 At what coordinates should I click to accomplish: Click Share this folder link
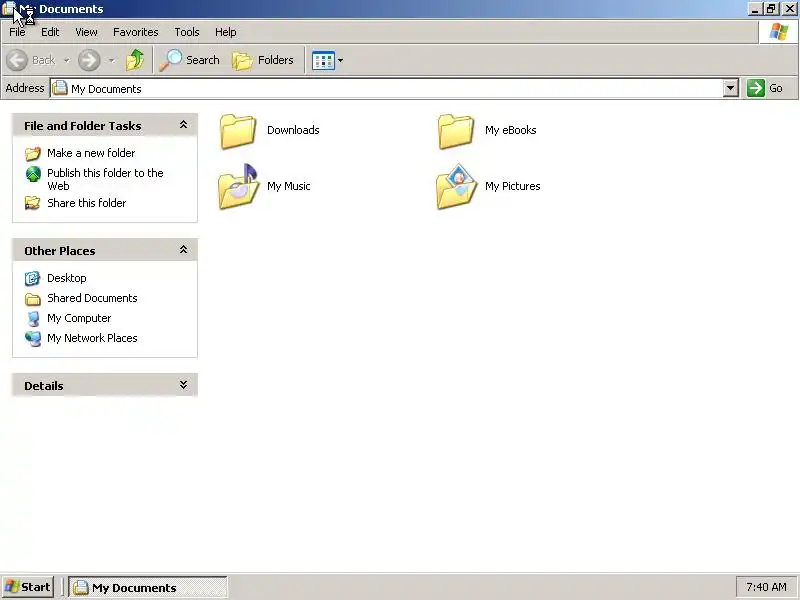click(x=87, y=203)
